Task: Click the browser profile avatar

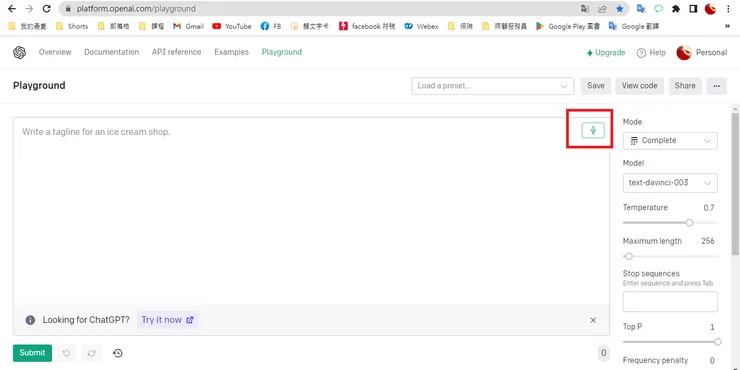Action: (710, 8)
